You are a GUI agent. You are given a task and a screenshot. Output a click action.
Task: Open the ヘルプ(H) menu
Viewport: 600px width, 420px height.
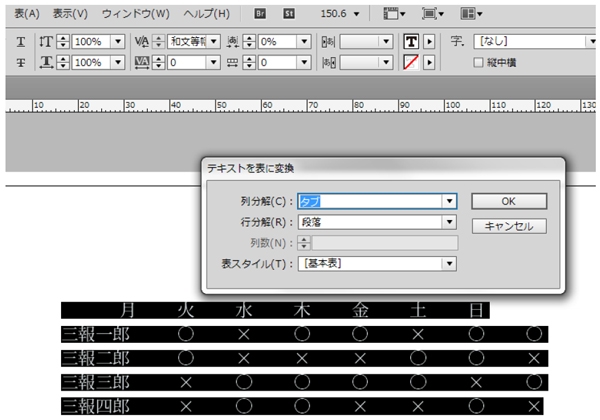206,15
